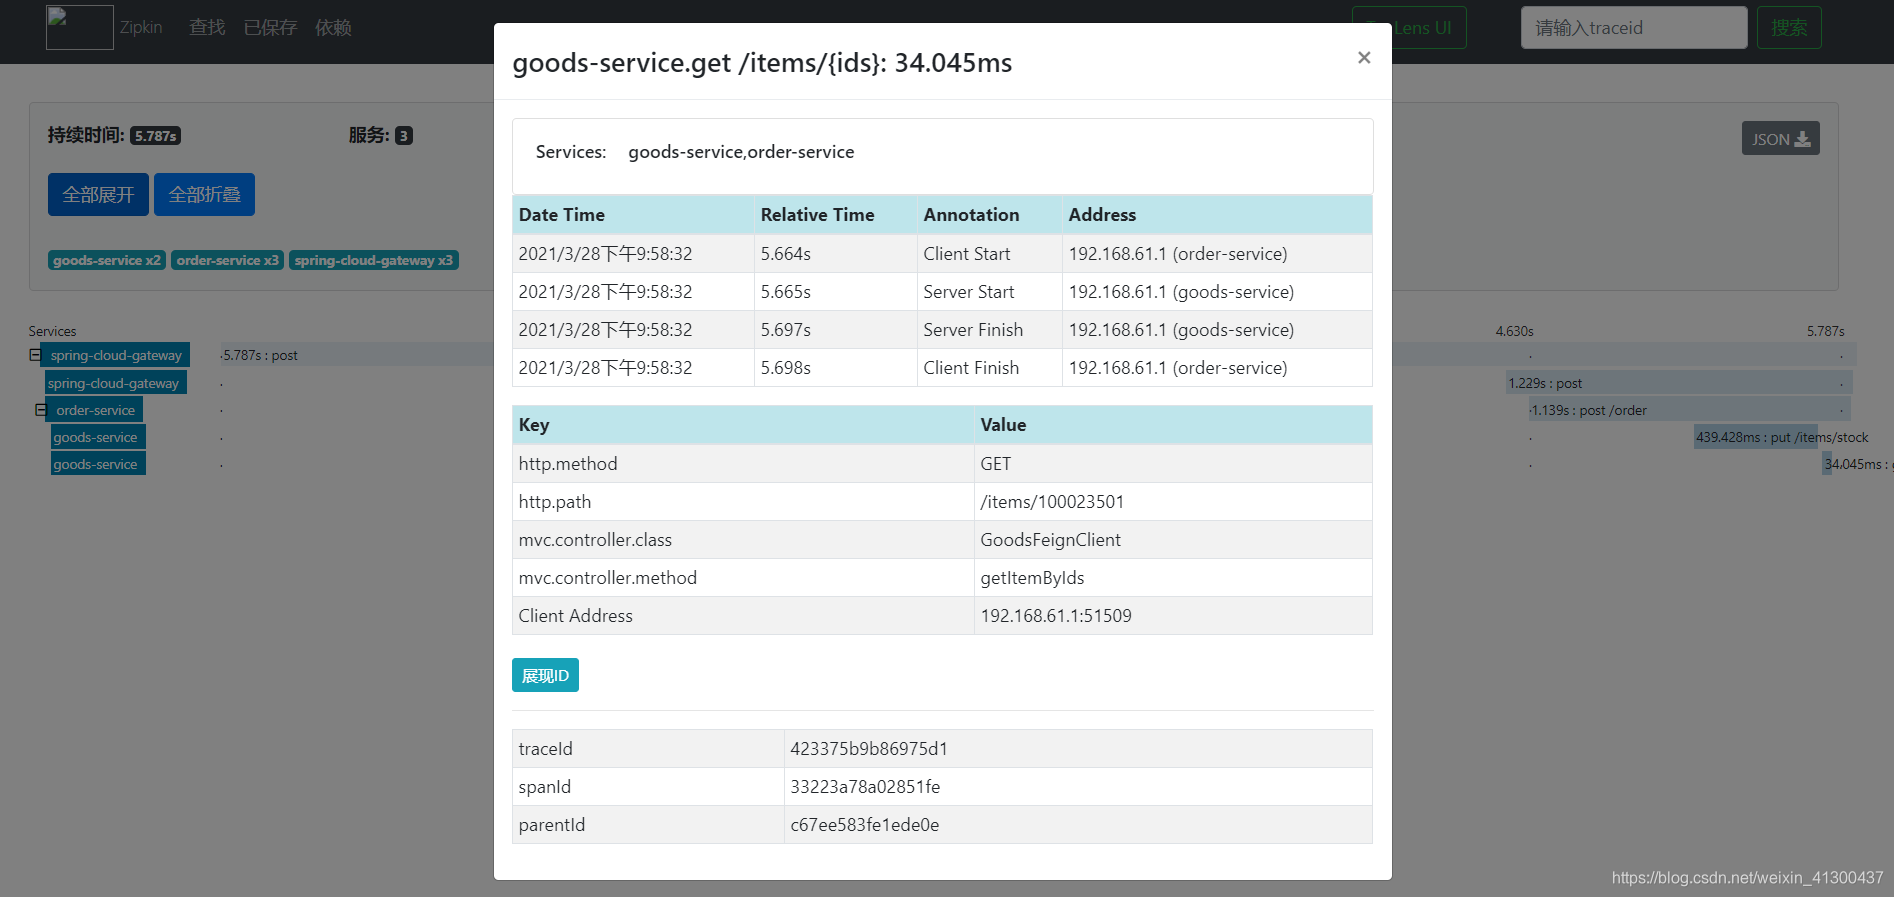Click the 5.664s relative time cell
The width and height of the screenshot is (1894, 897).
tap(835, 254)
